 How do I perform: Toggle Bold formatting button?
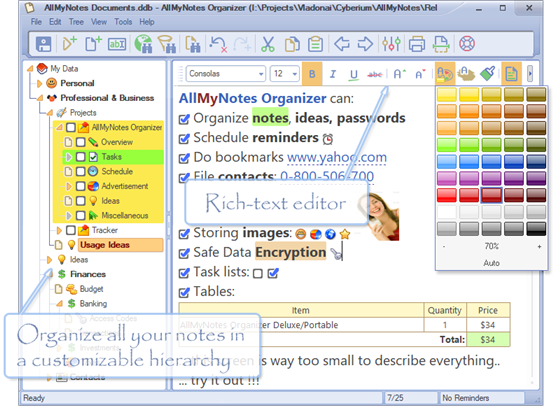tap(312, 74)
